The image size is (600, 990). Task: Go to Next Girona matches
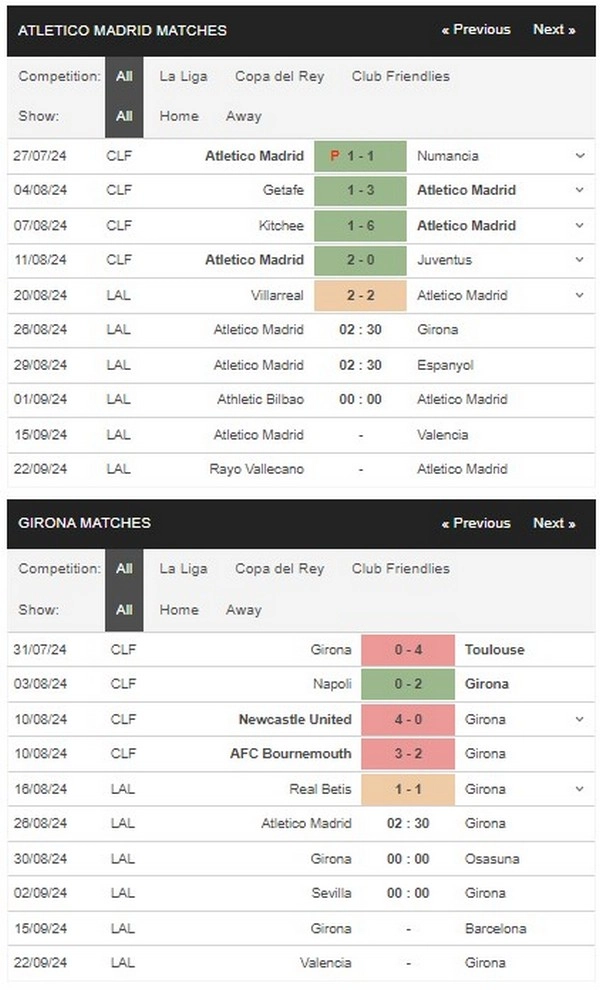554,523
